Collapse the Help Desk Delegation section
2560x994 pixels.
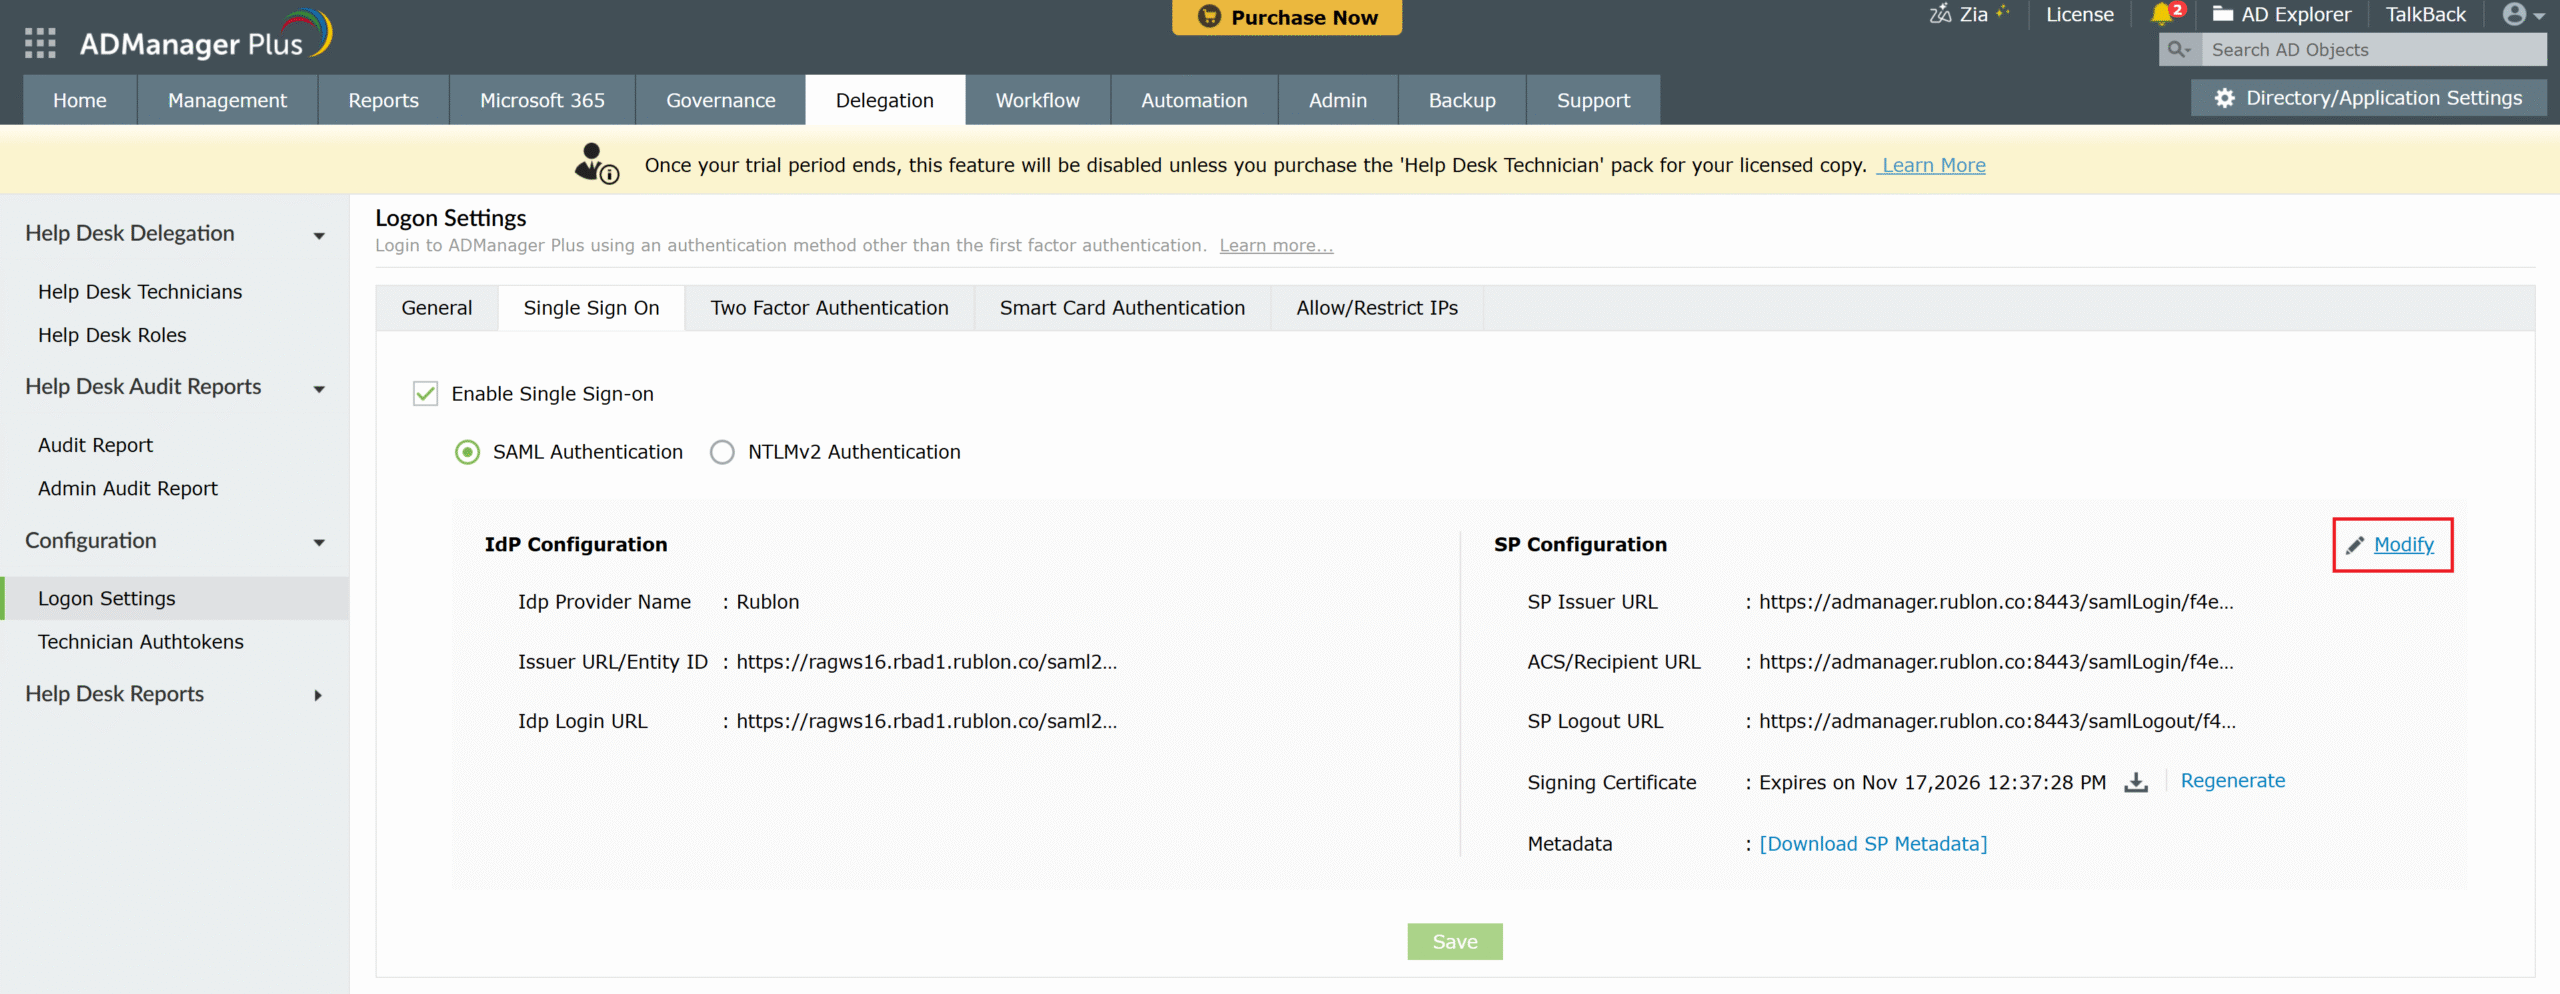click(x=319, y=235)
